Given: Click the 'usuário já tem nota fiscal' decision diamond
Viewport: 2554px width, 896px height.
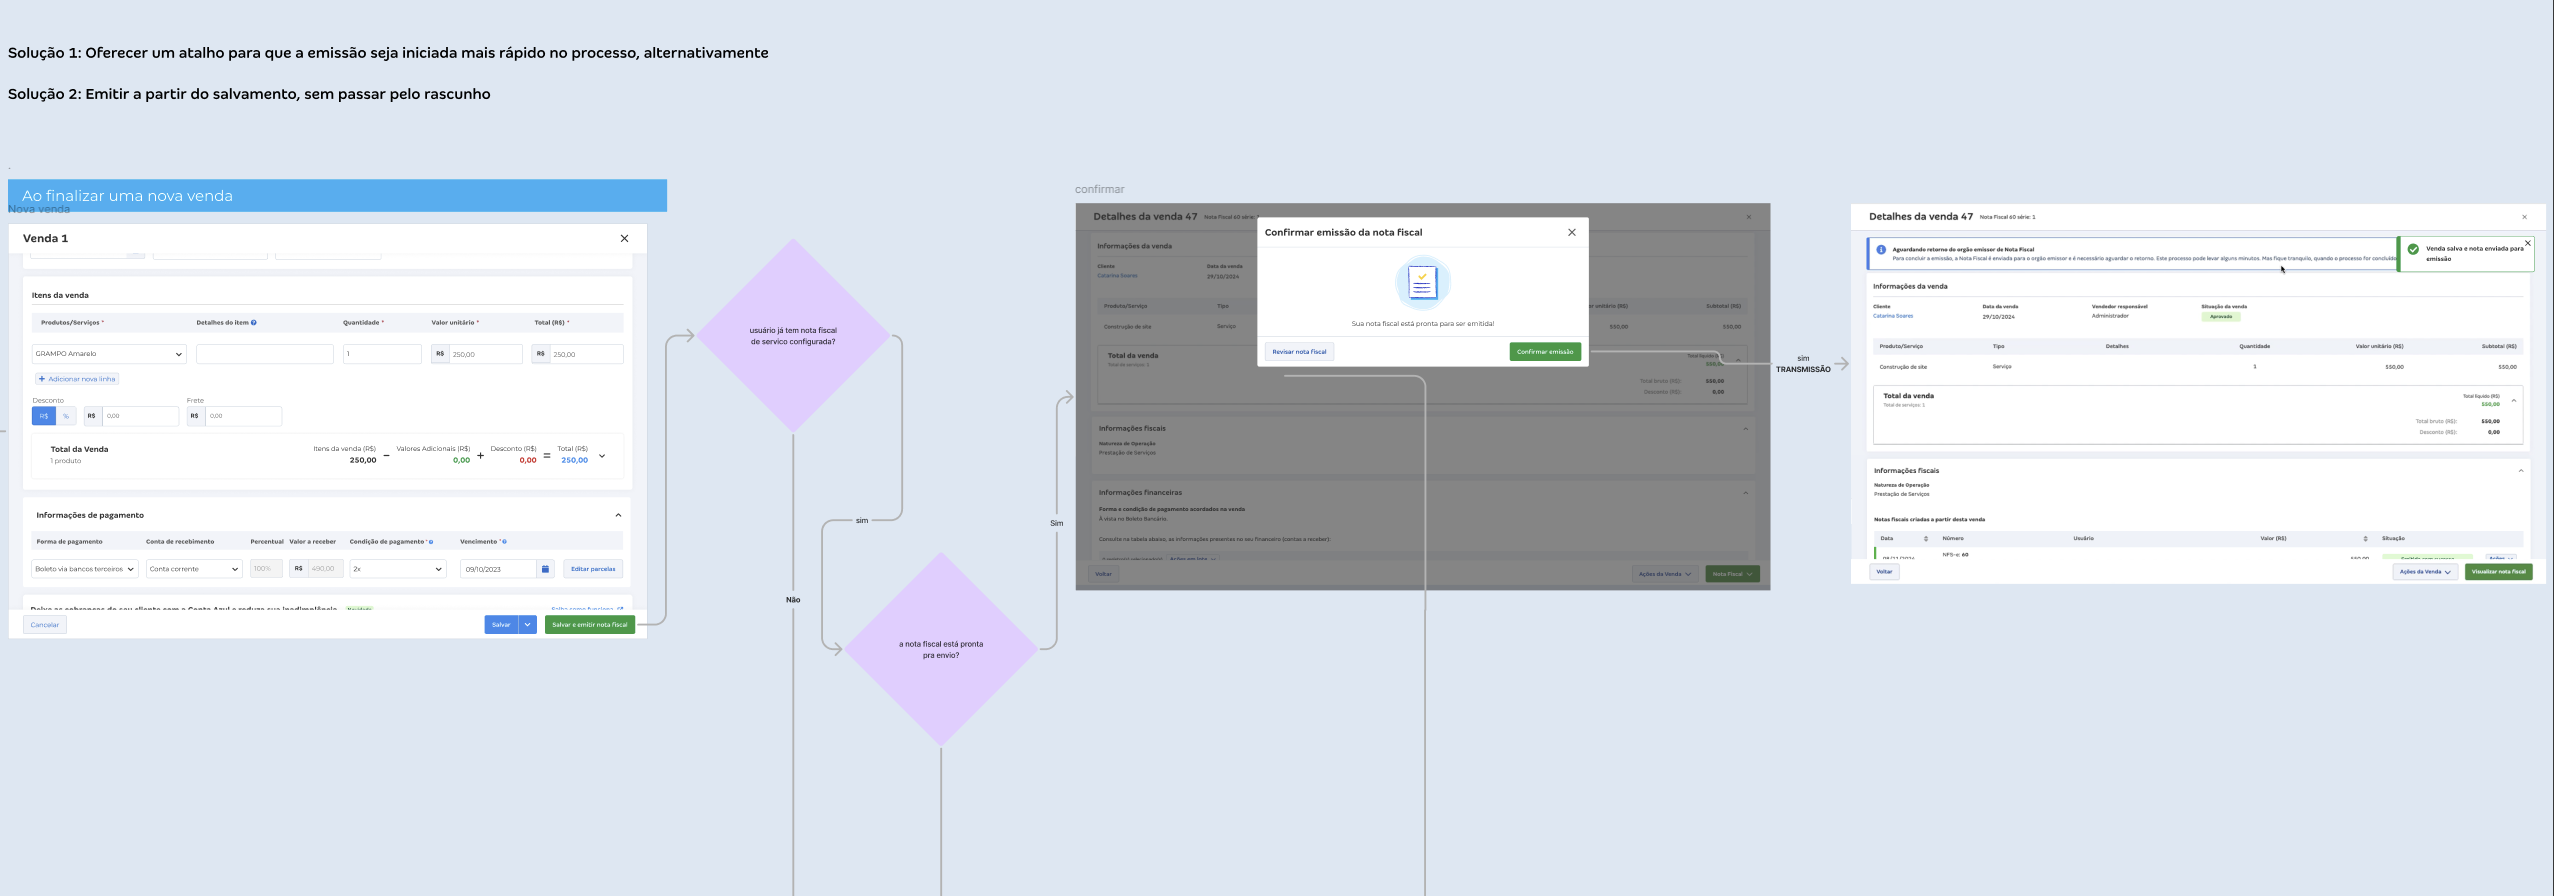Looking at the screenshot, I should click(793, 336).
